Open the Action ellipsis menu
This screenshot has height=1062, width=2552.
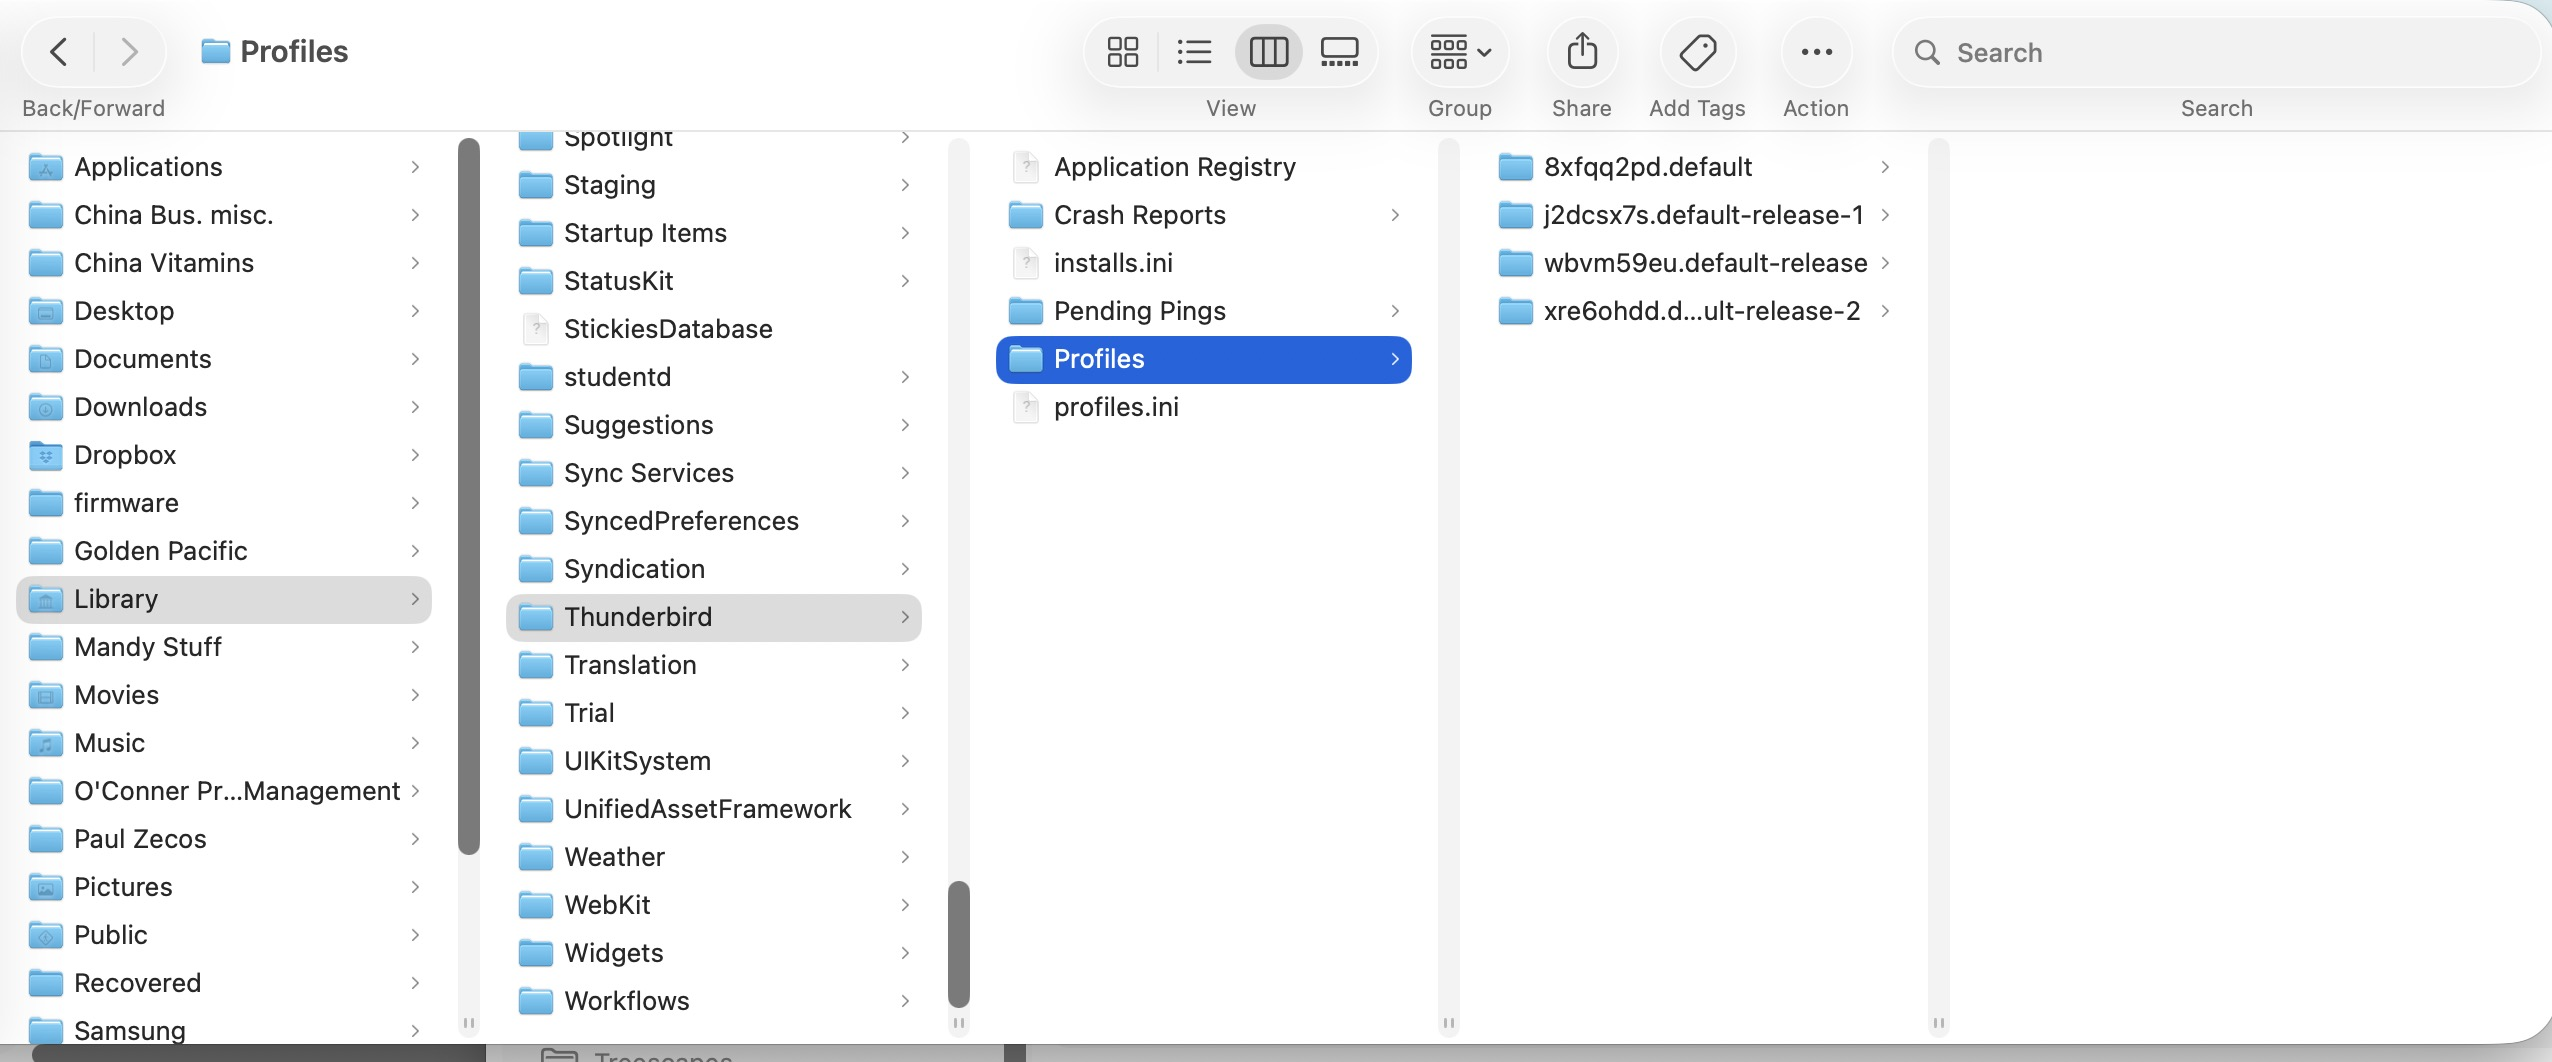pyautogui.click(x=1816, y=52)
